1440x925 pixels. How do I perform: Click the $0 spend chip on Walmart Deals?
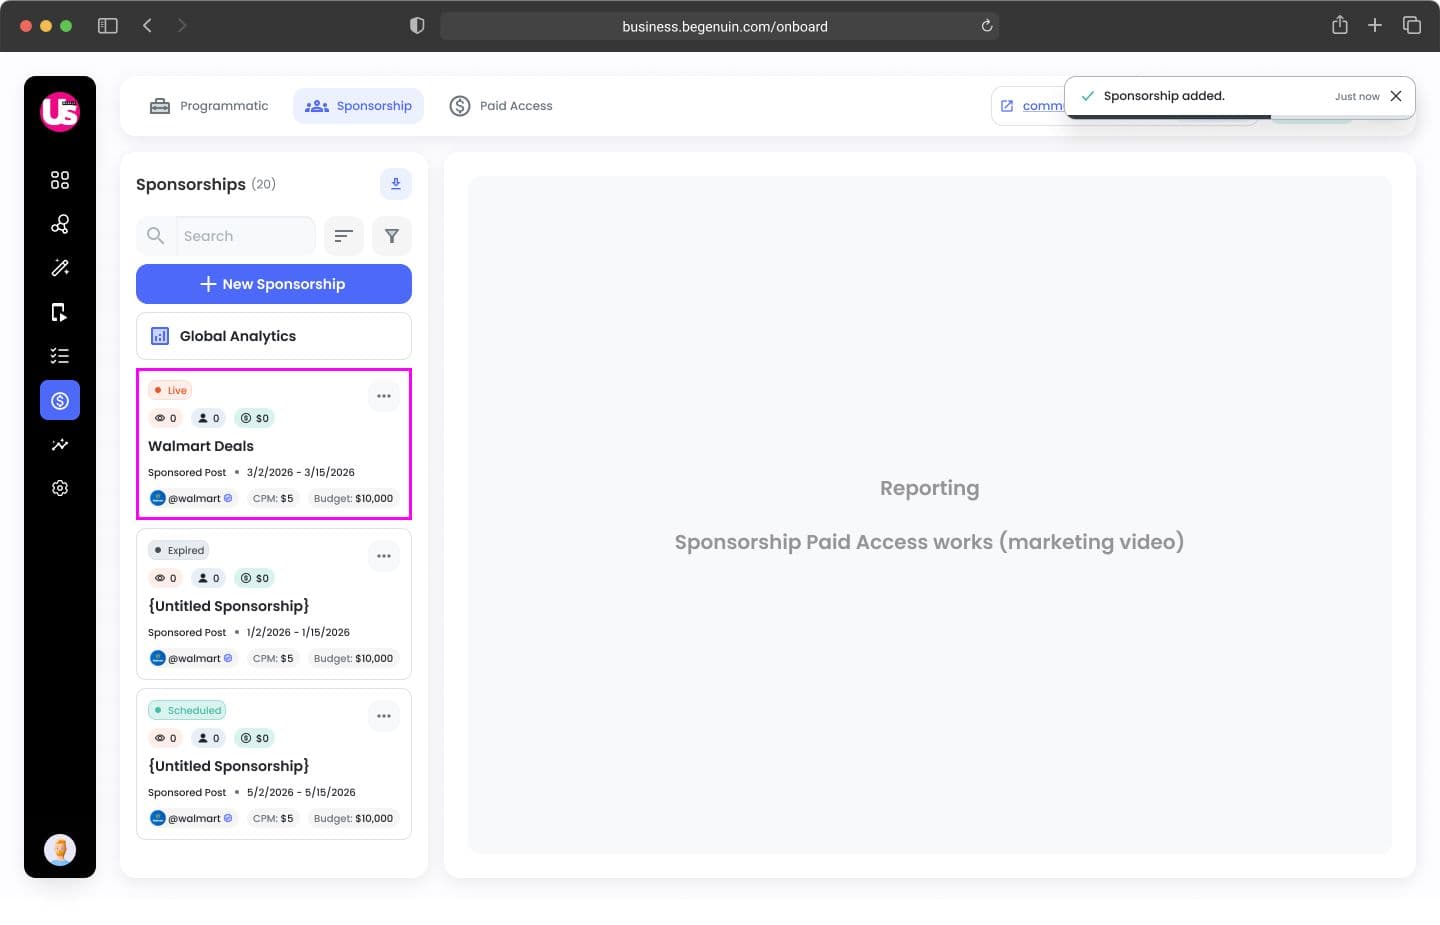pyautogui.click(x=255, y=418)
